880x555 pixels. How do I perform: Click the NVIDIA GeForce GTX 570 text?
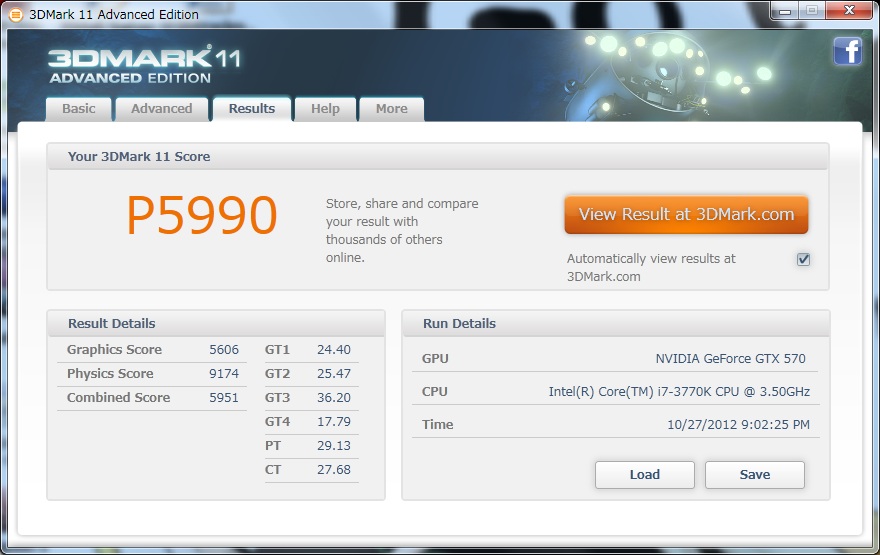click(x=730, y=359)
